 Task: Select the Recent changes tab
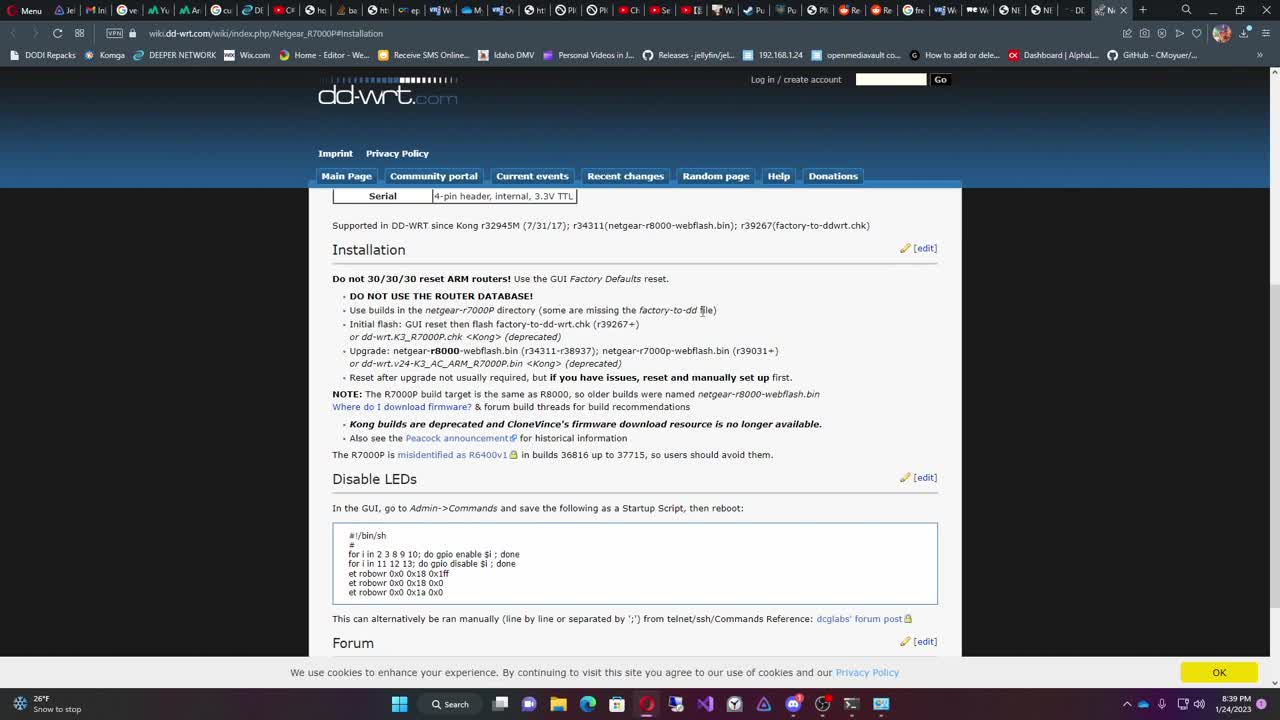[625, 176]
